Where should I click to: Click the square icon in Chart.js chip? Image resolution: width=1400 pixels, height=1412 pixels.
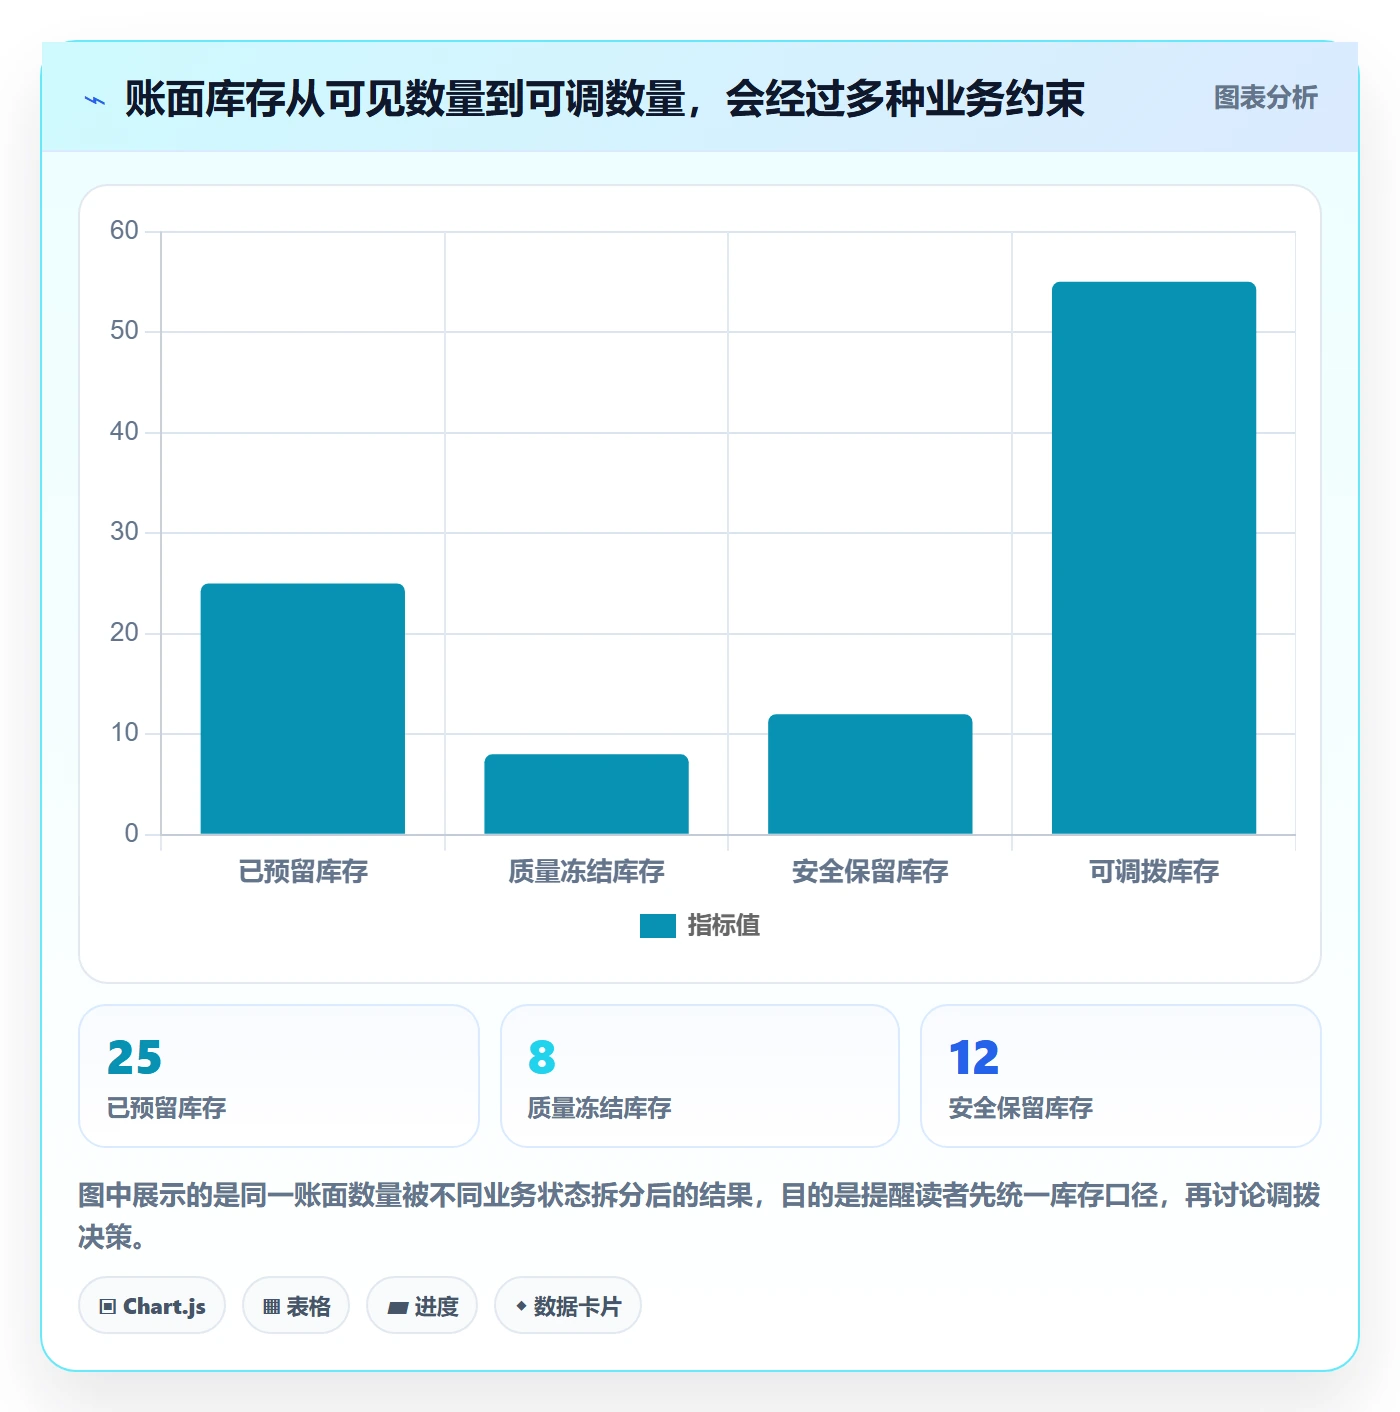[108, 1307]
